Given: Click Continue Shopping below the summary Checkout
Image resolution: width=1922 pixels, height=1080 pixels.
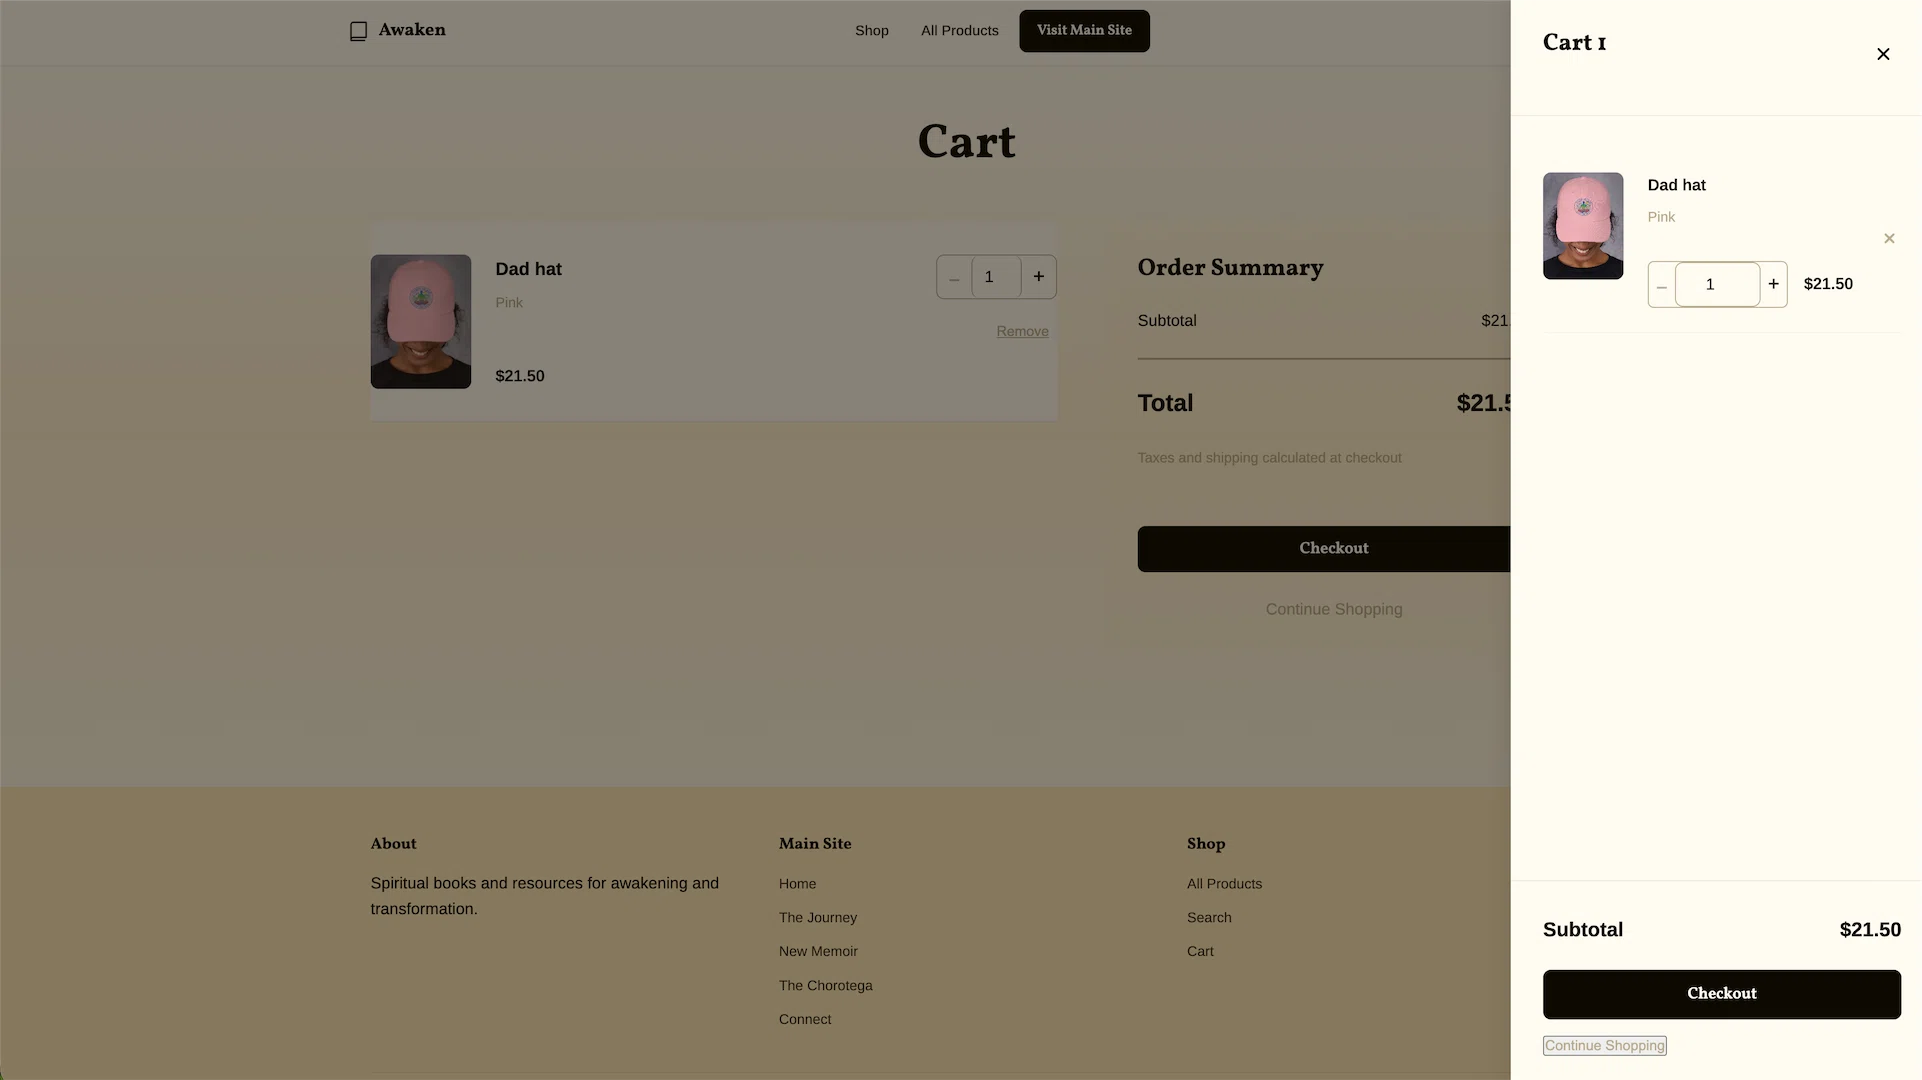Looking at the screenshot, I should pos(1333,609).
